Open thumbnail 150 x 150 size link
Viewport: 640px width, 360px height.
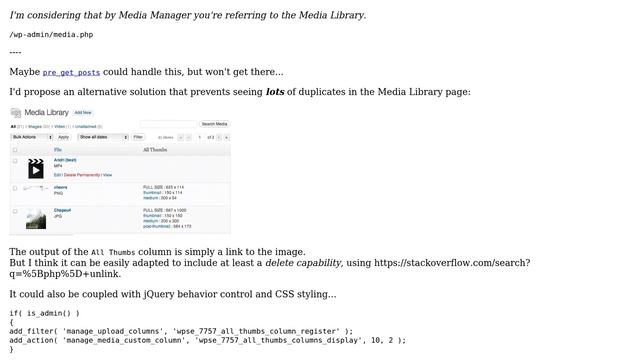coord(162,216)
